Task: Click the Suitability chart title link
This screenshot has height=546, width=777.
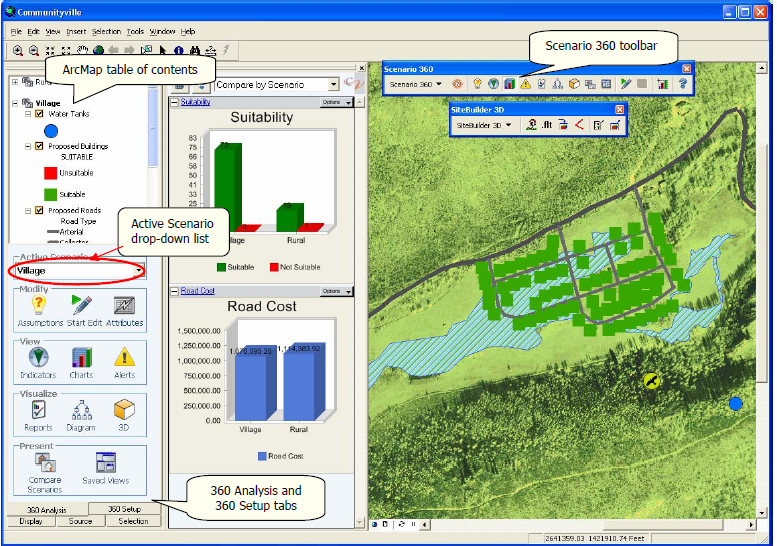Action: [196, 102]
